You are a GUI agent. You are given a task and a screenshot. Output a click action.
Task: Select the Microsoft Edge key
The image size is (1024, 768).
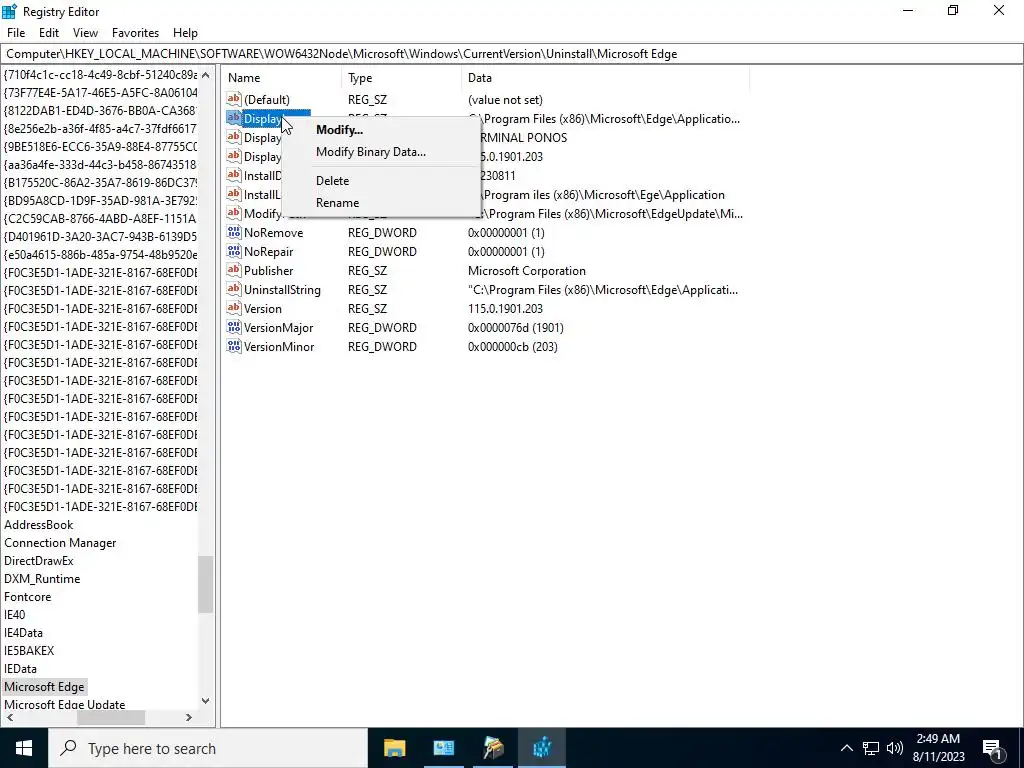tap(44, 686)
